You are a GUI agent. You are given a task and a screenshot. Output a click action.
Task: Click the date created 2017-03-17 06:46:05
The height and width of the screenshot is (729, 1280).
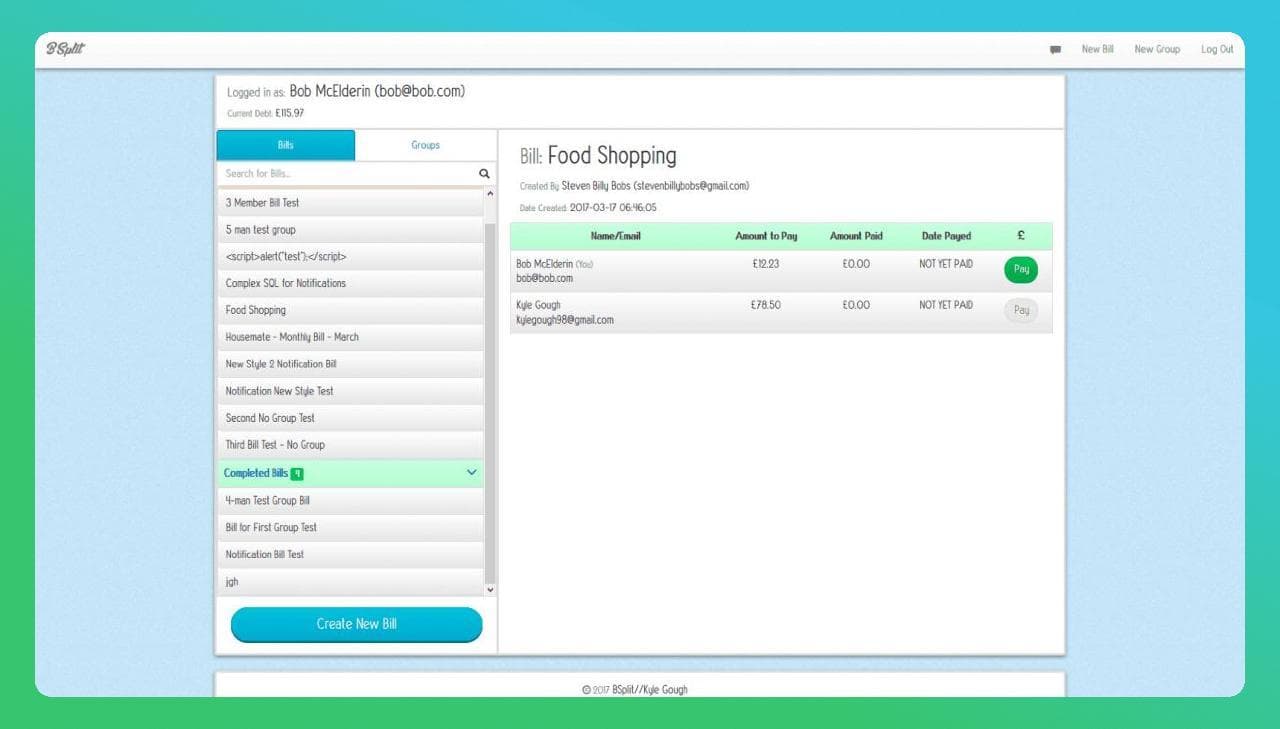(x=613, y=208)
